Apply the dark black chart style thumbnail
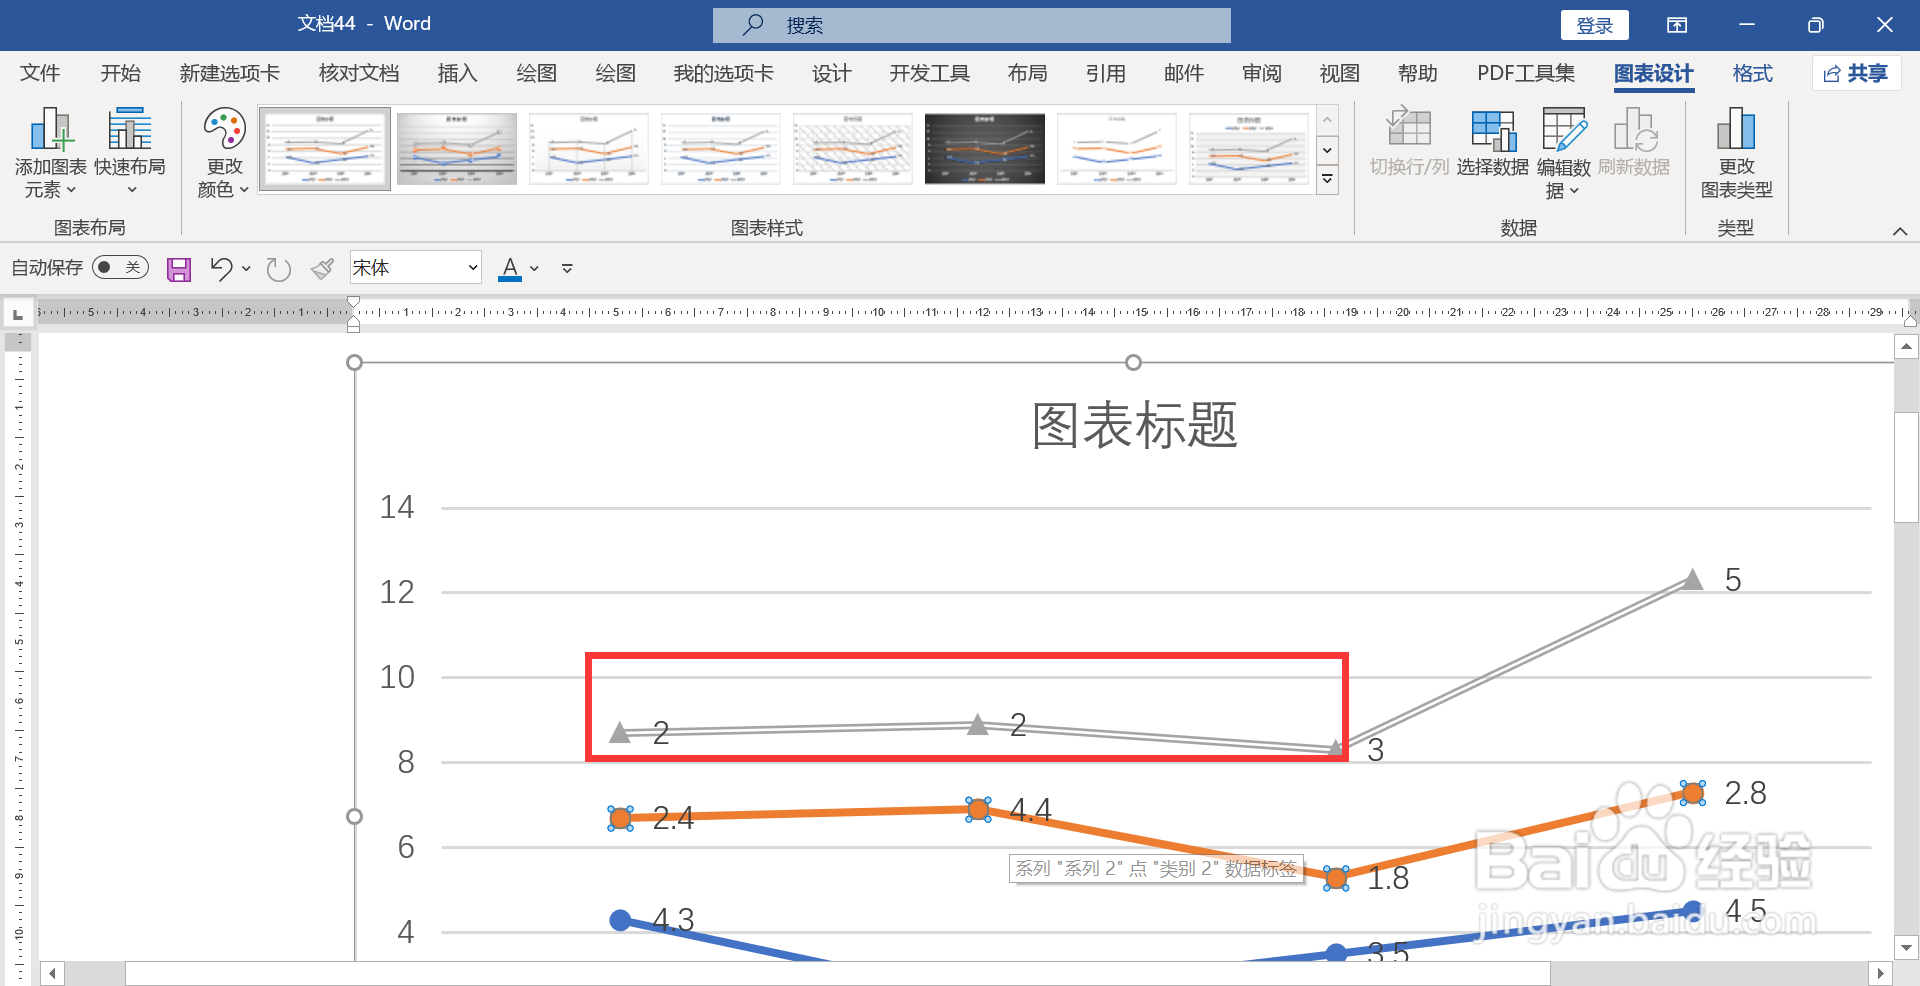This screenshot has height=986, width=1920. pos(985,149)
